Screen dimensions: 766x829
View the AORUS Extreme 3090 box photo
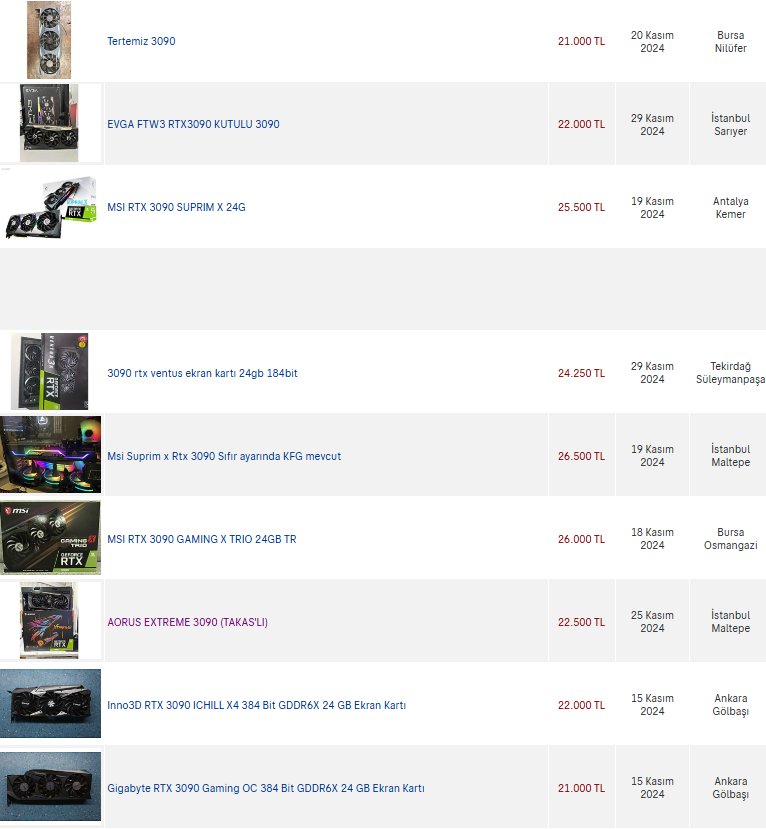[49, 621]
